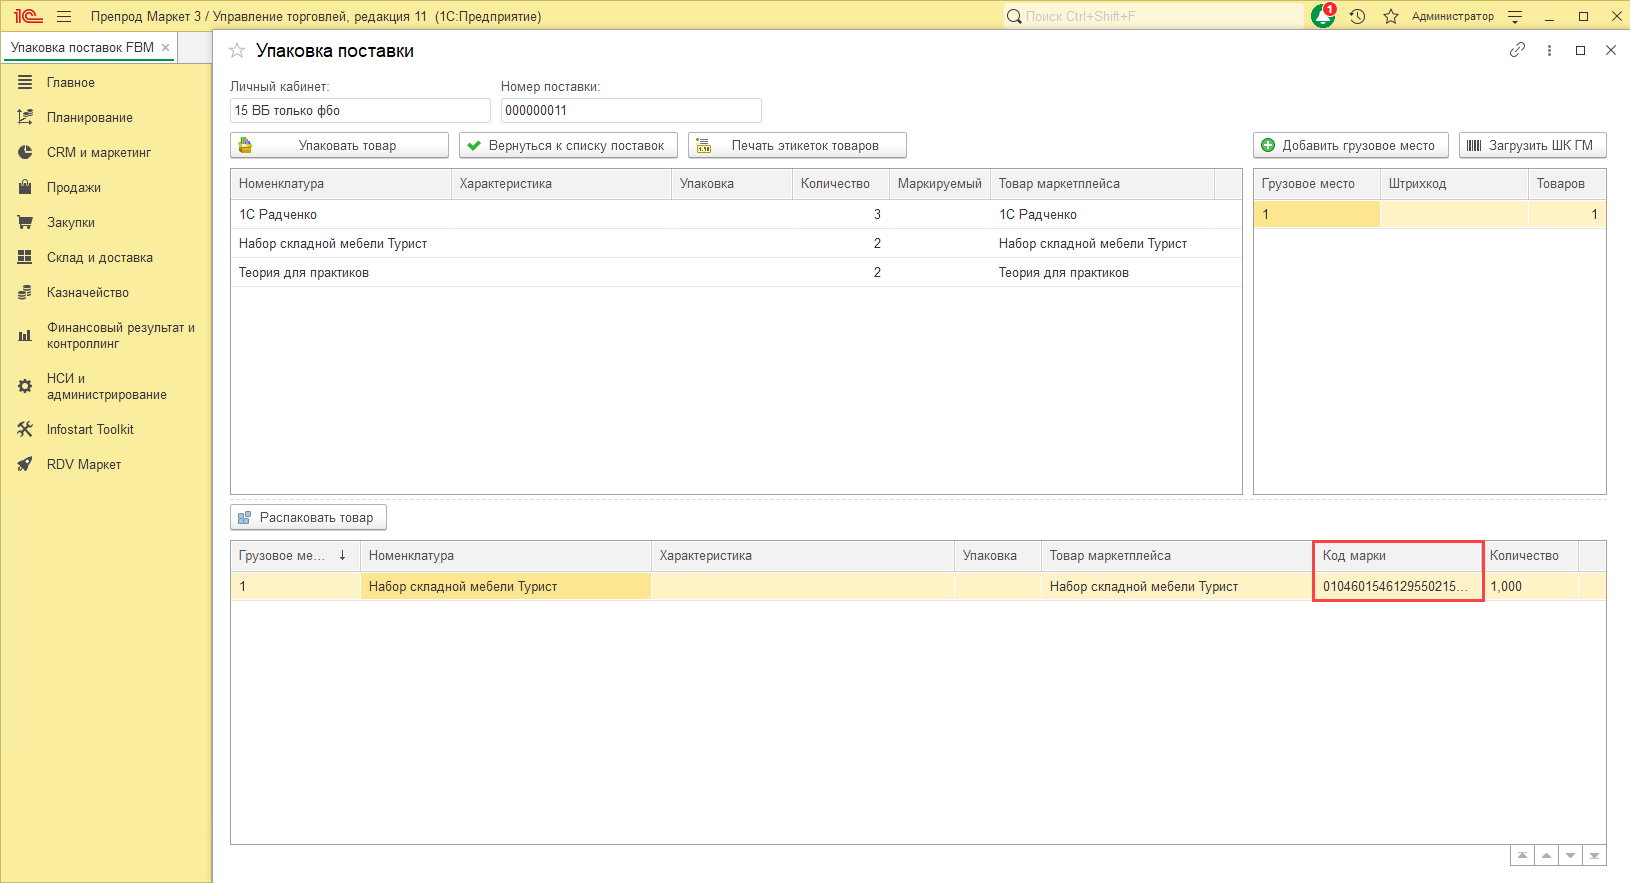Open the Продажи section

(73, 187)
